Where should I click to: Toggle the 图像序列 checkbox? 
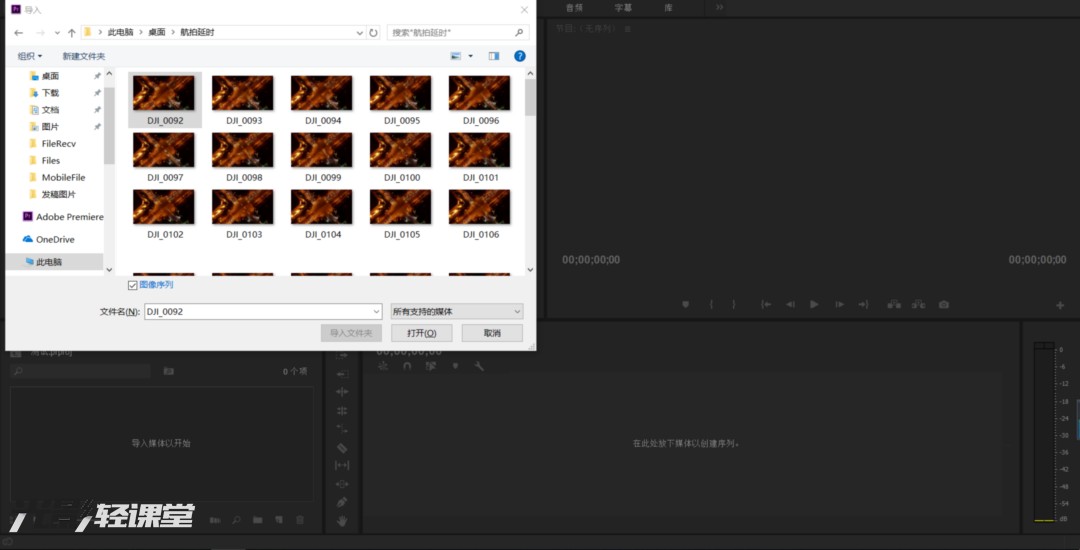[x=133, y=285]
